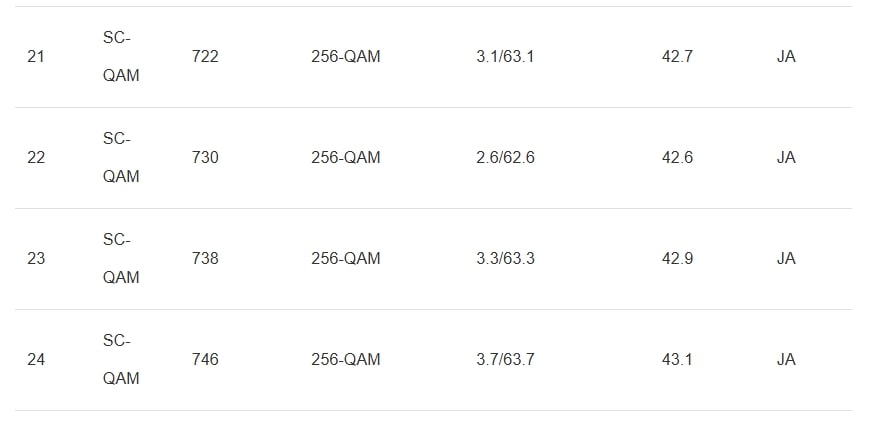Select the 738 frequency cell

click(x=204, y=259)
